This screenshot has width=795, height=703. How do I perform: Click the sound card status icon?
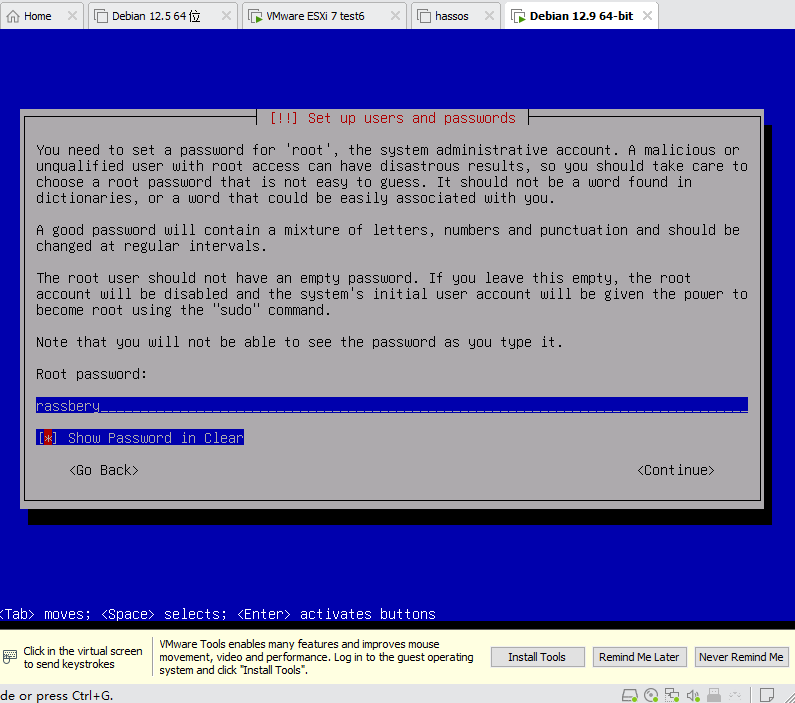(693, 695)
